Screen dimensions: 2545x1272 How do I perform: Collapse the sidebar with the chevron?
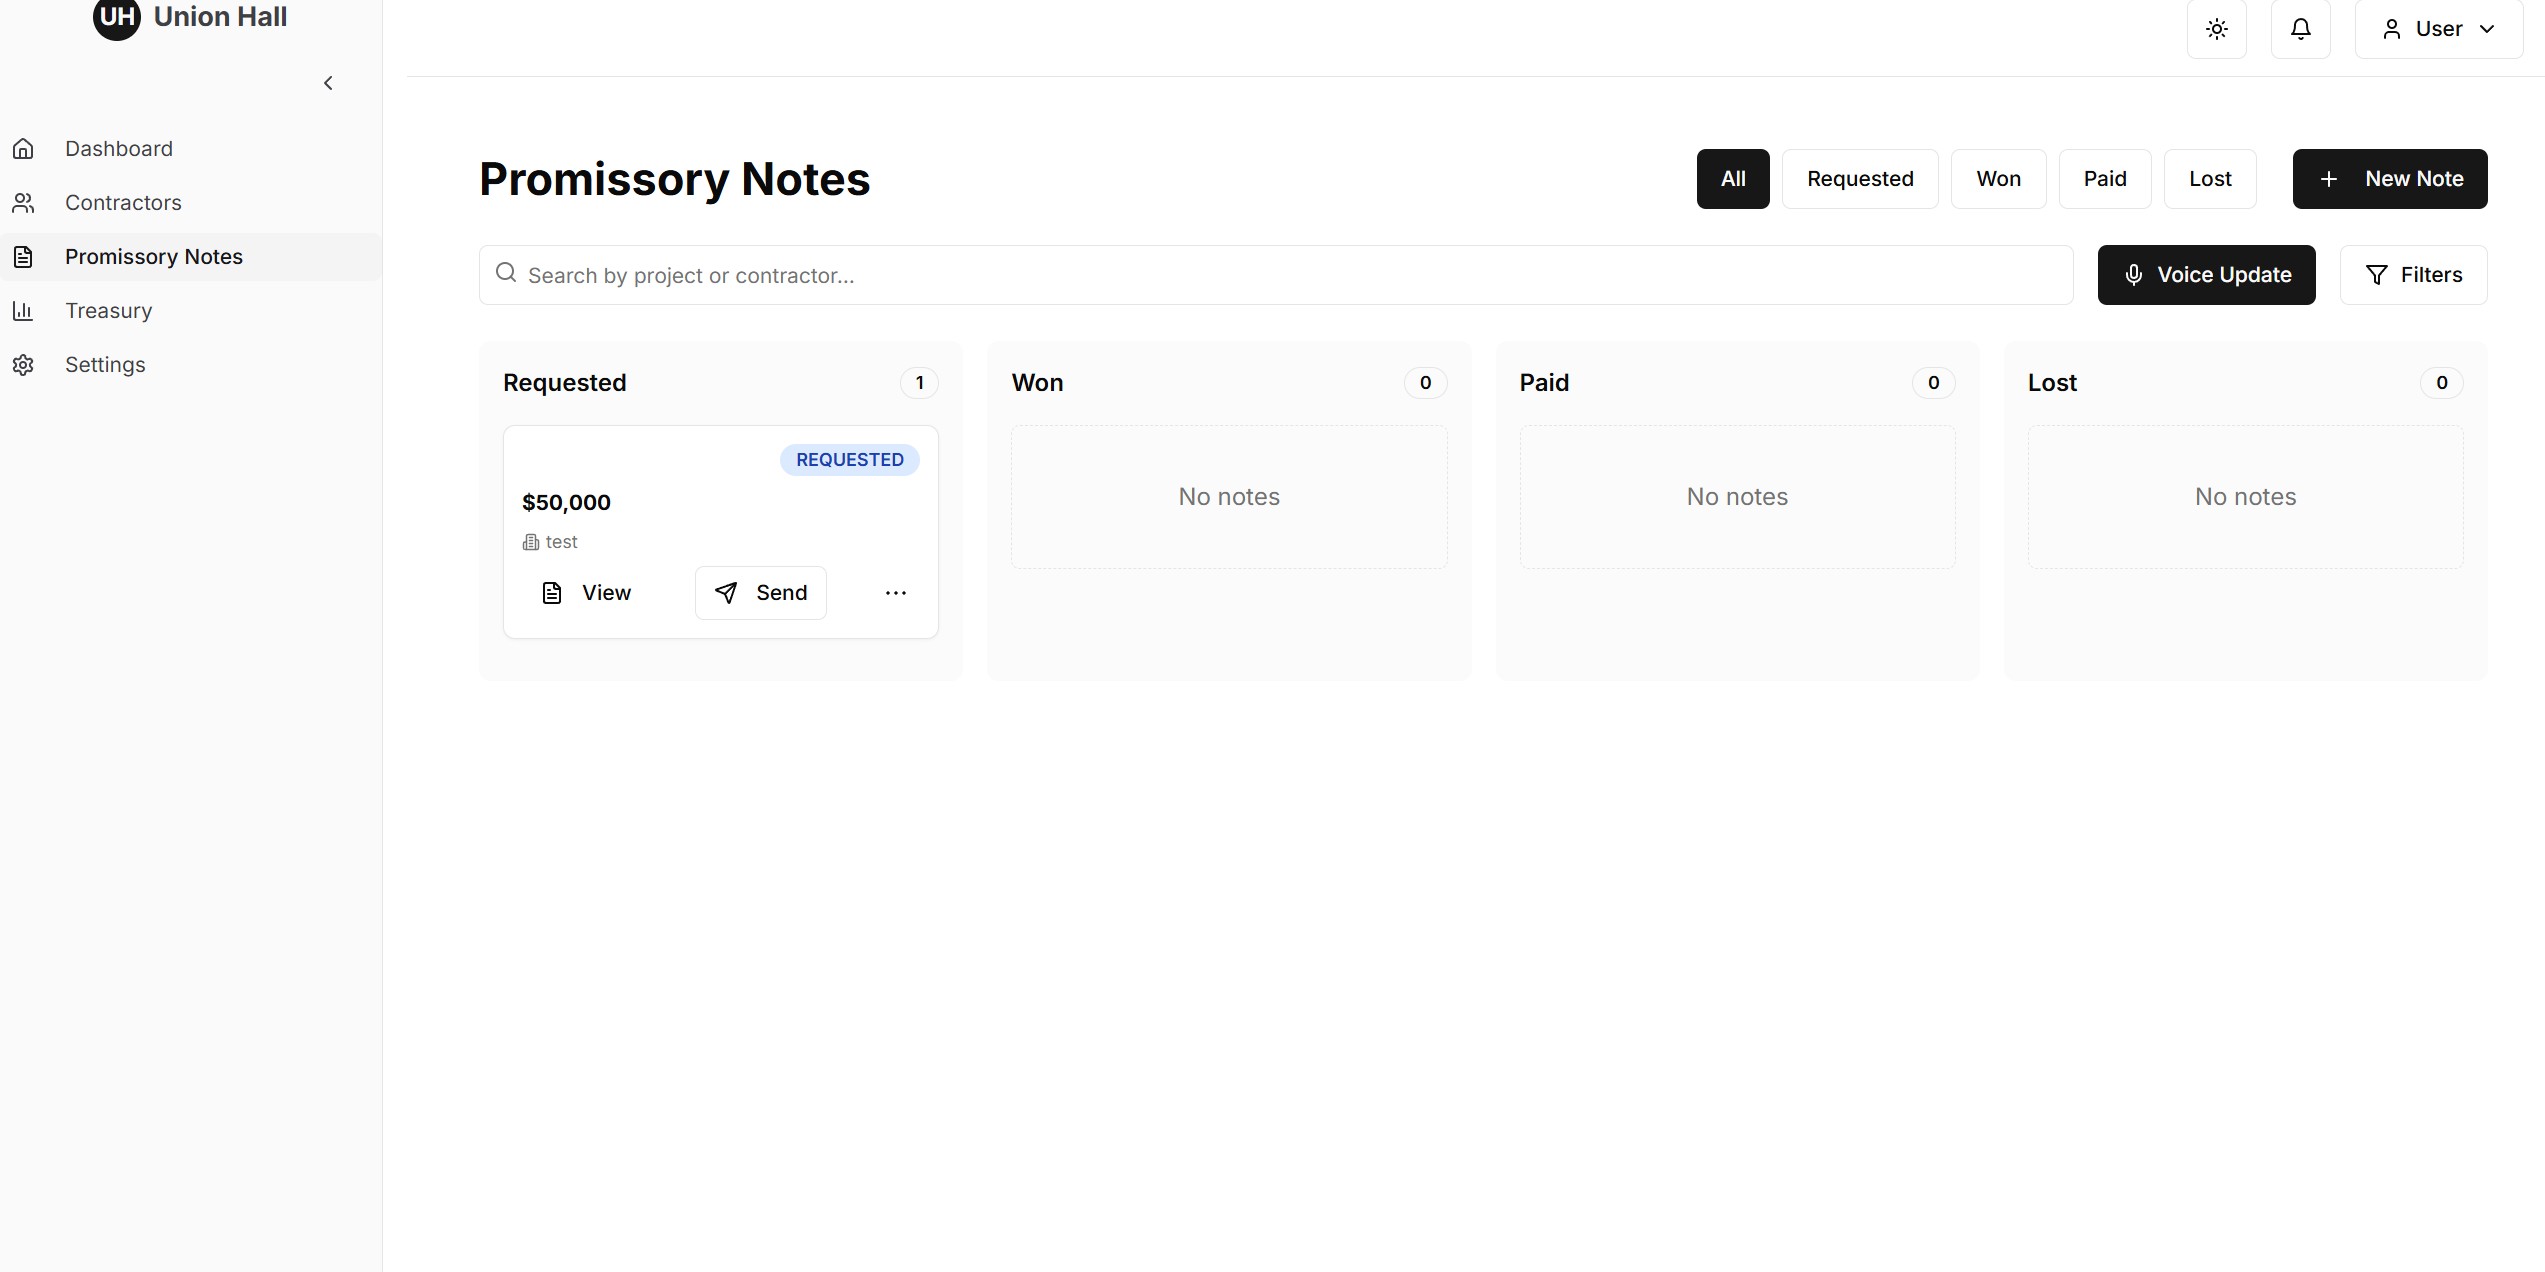[328, 83]
